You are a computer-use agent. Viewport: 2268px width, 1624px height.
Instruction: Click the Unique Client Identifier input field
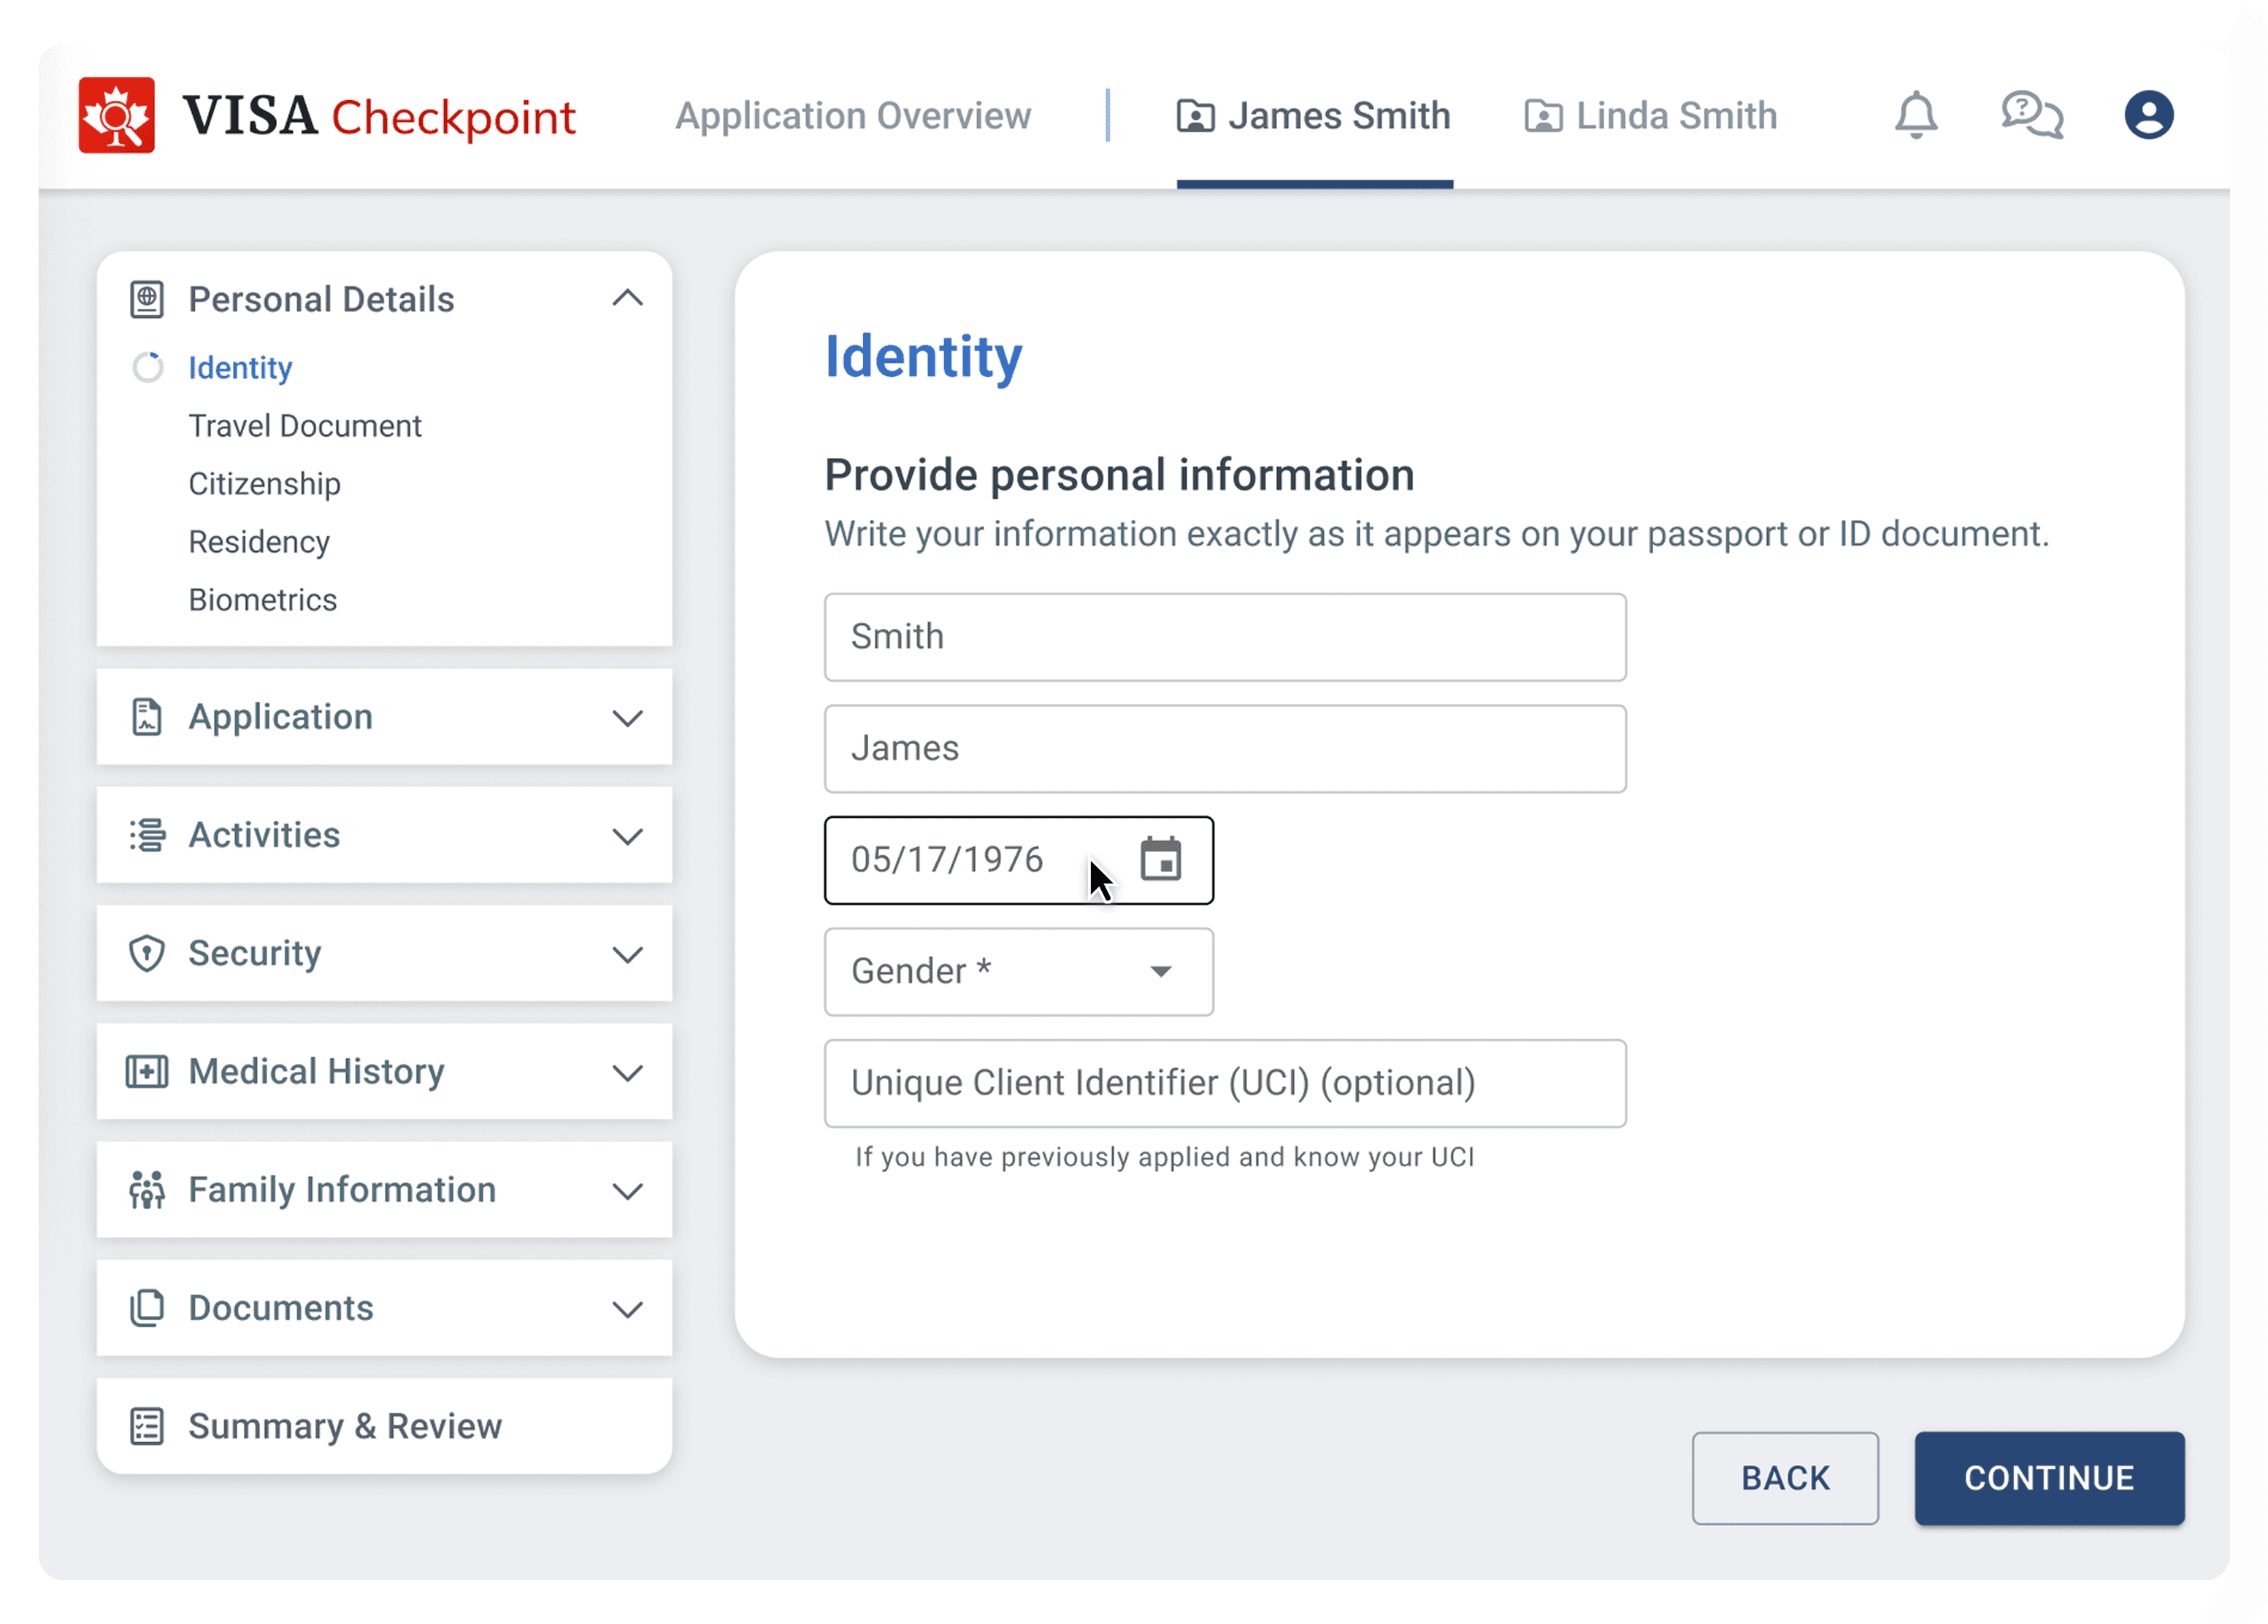1224,1084
